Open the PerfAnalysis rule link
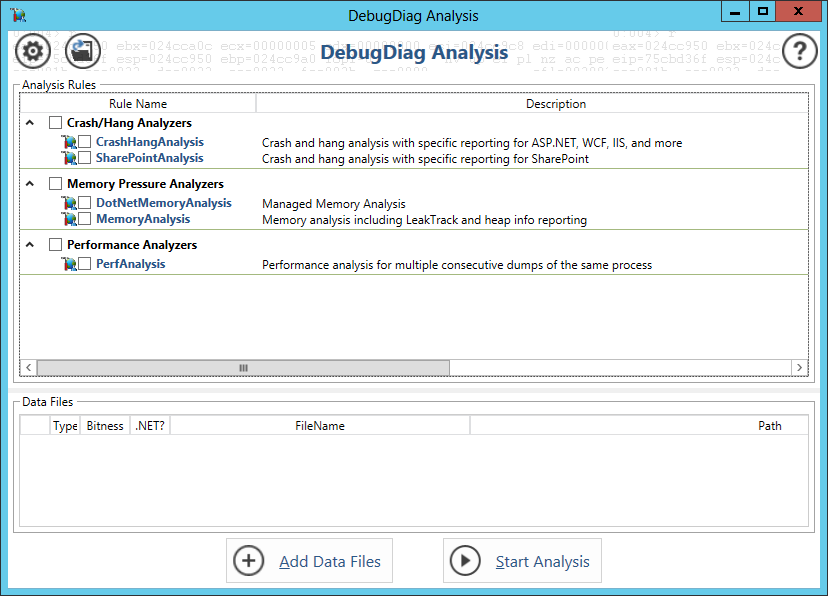The height and width of the screenshot is (596, 828). coord(130,264)
